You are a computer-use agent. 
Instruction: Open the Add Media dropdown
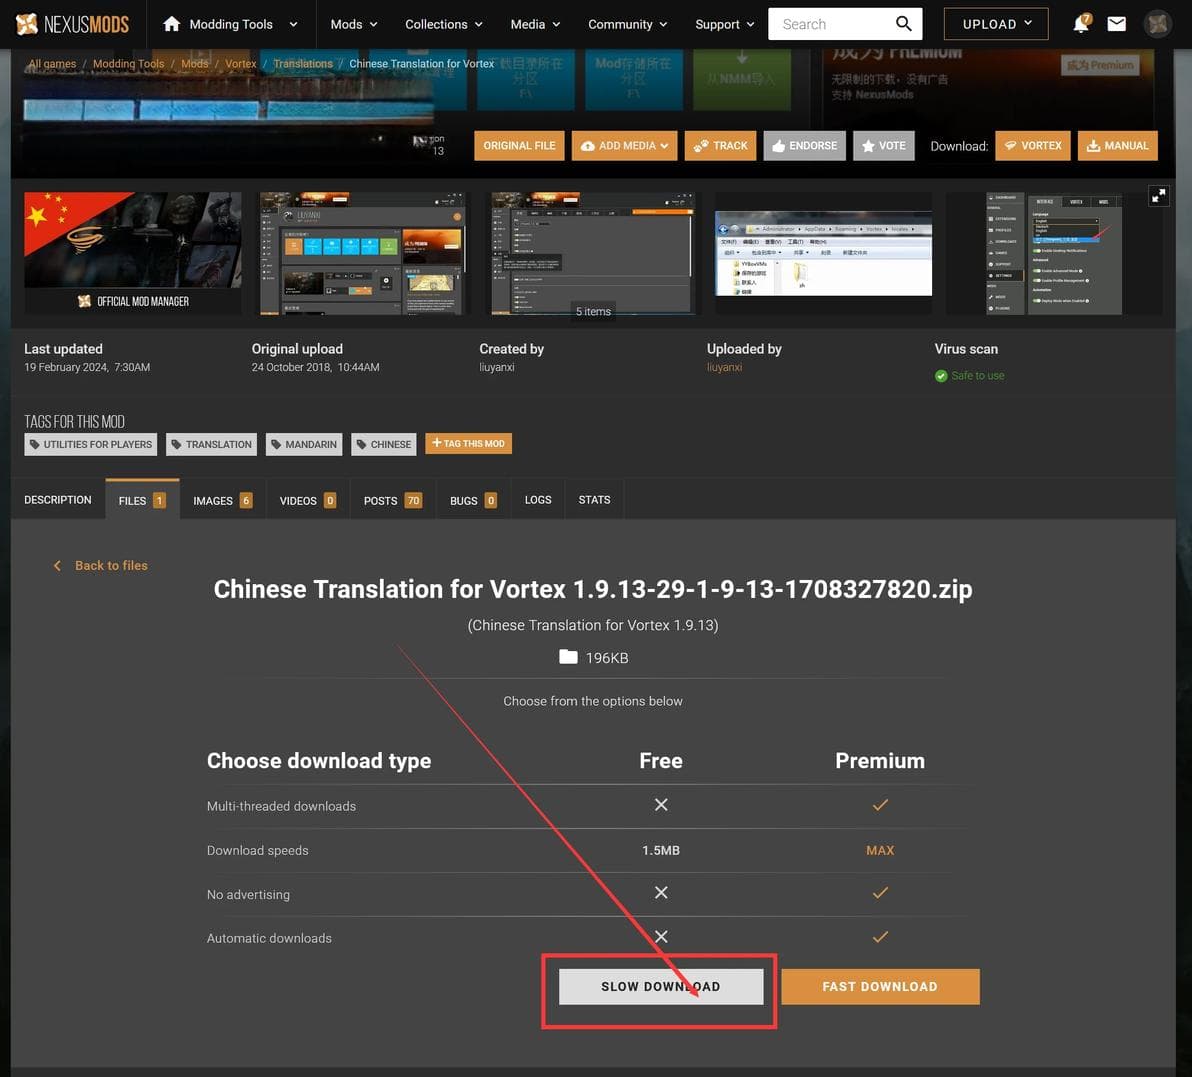tap(624, 145)
